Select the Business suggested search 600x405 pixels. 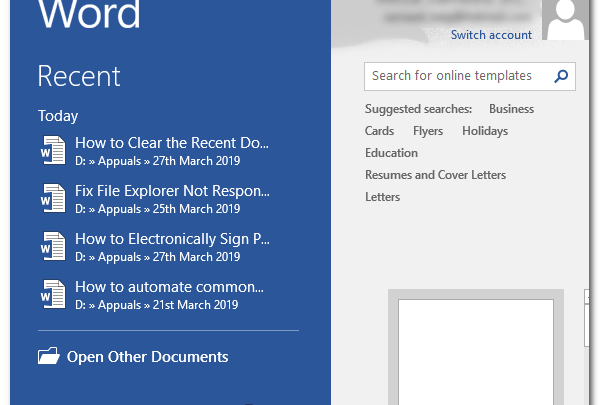[511, 109]
